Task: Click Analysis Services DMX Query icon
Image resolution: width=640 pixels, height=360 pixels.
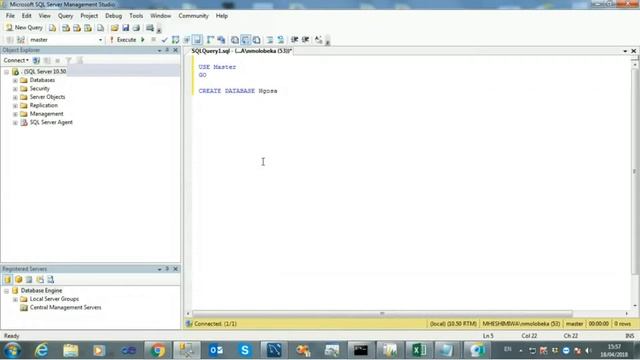Action: 77,28
